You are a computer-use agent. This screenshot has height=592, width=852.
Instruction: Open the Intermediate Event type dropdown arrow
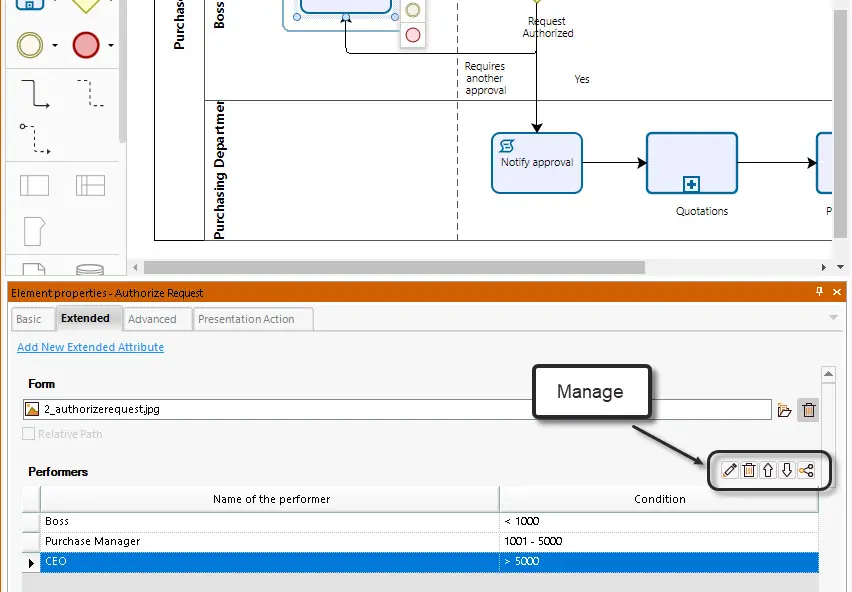[x=55, y=45]
